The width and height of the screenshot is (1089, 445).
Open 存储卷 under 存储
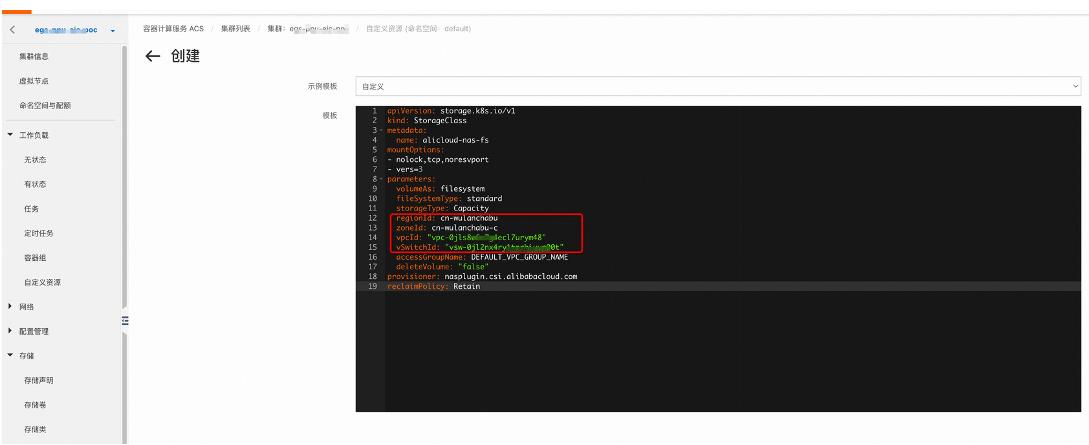point(35,405)
